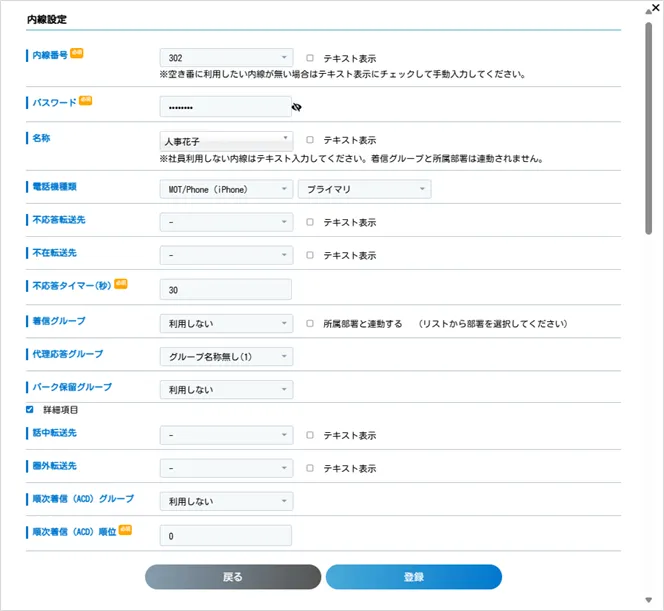Click the 不応答タイマー input field
664x611 pixels.
225,290
